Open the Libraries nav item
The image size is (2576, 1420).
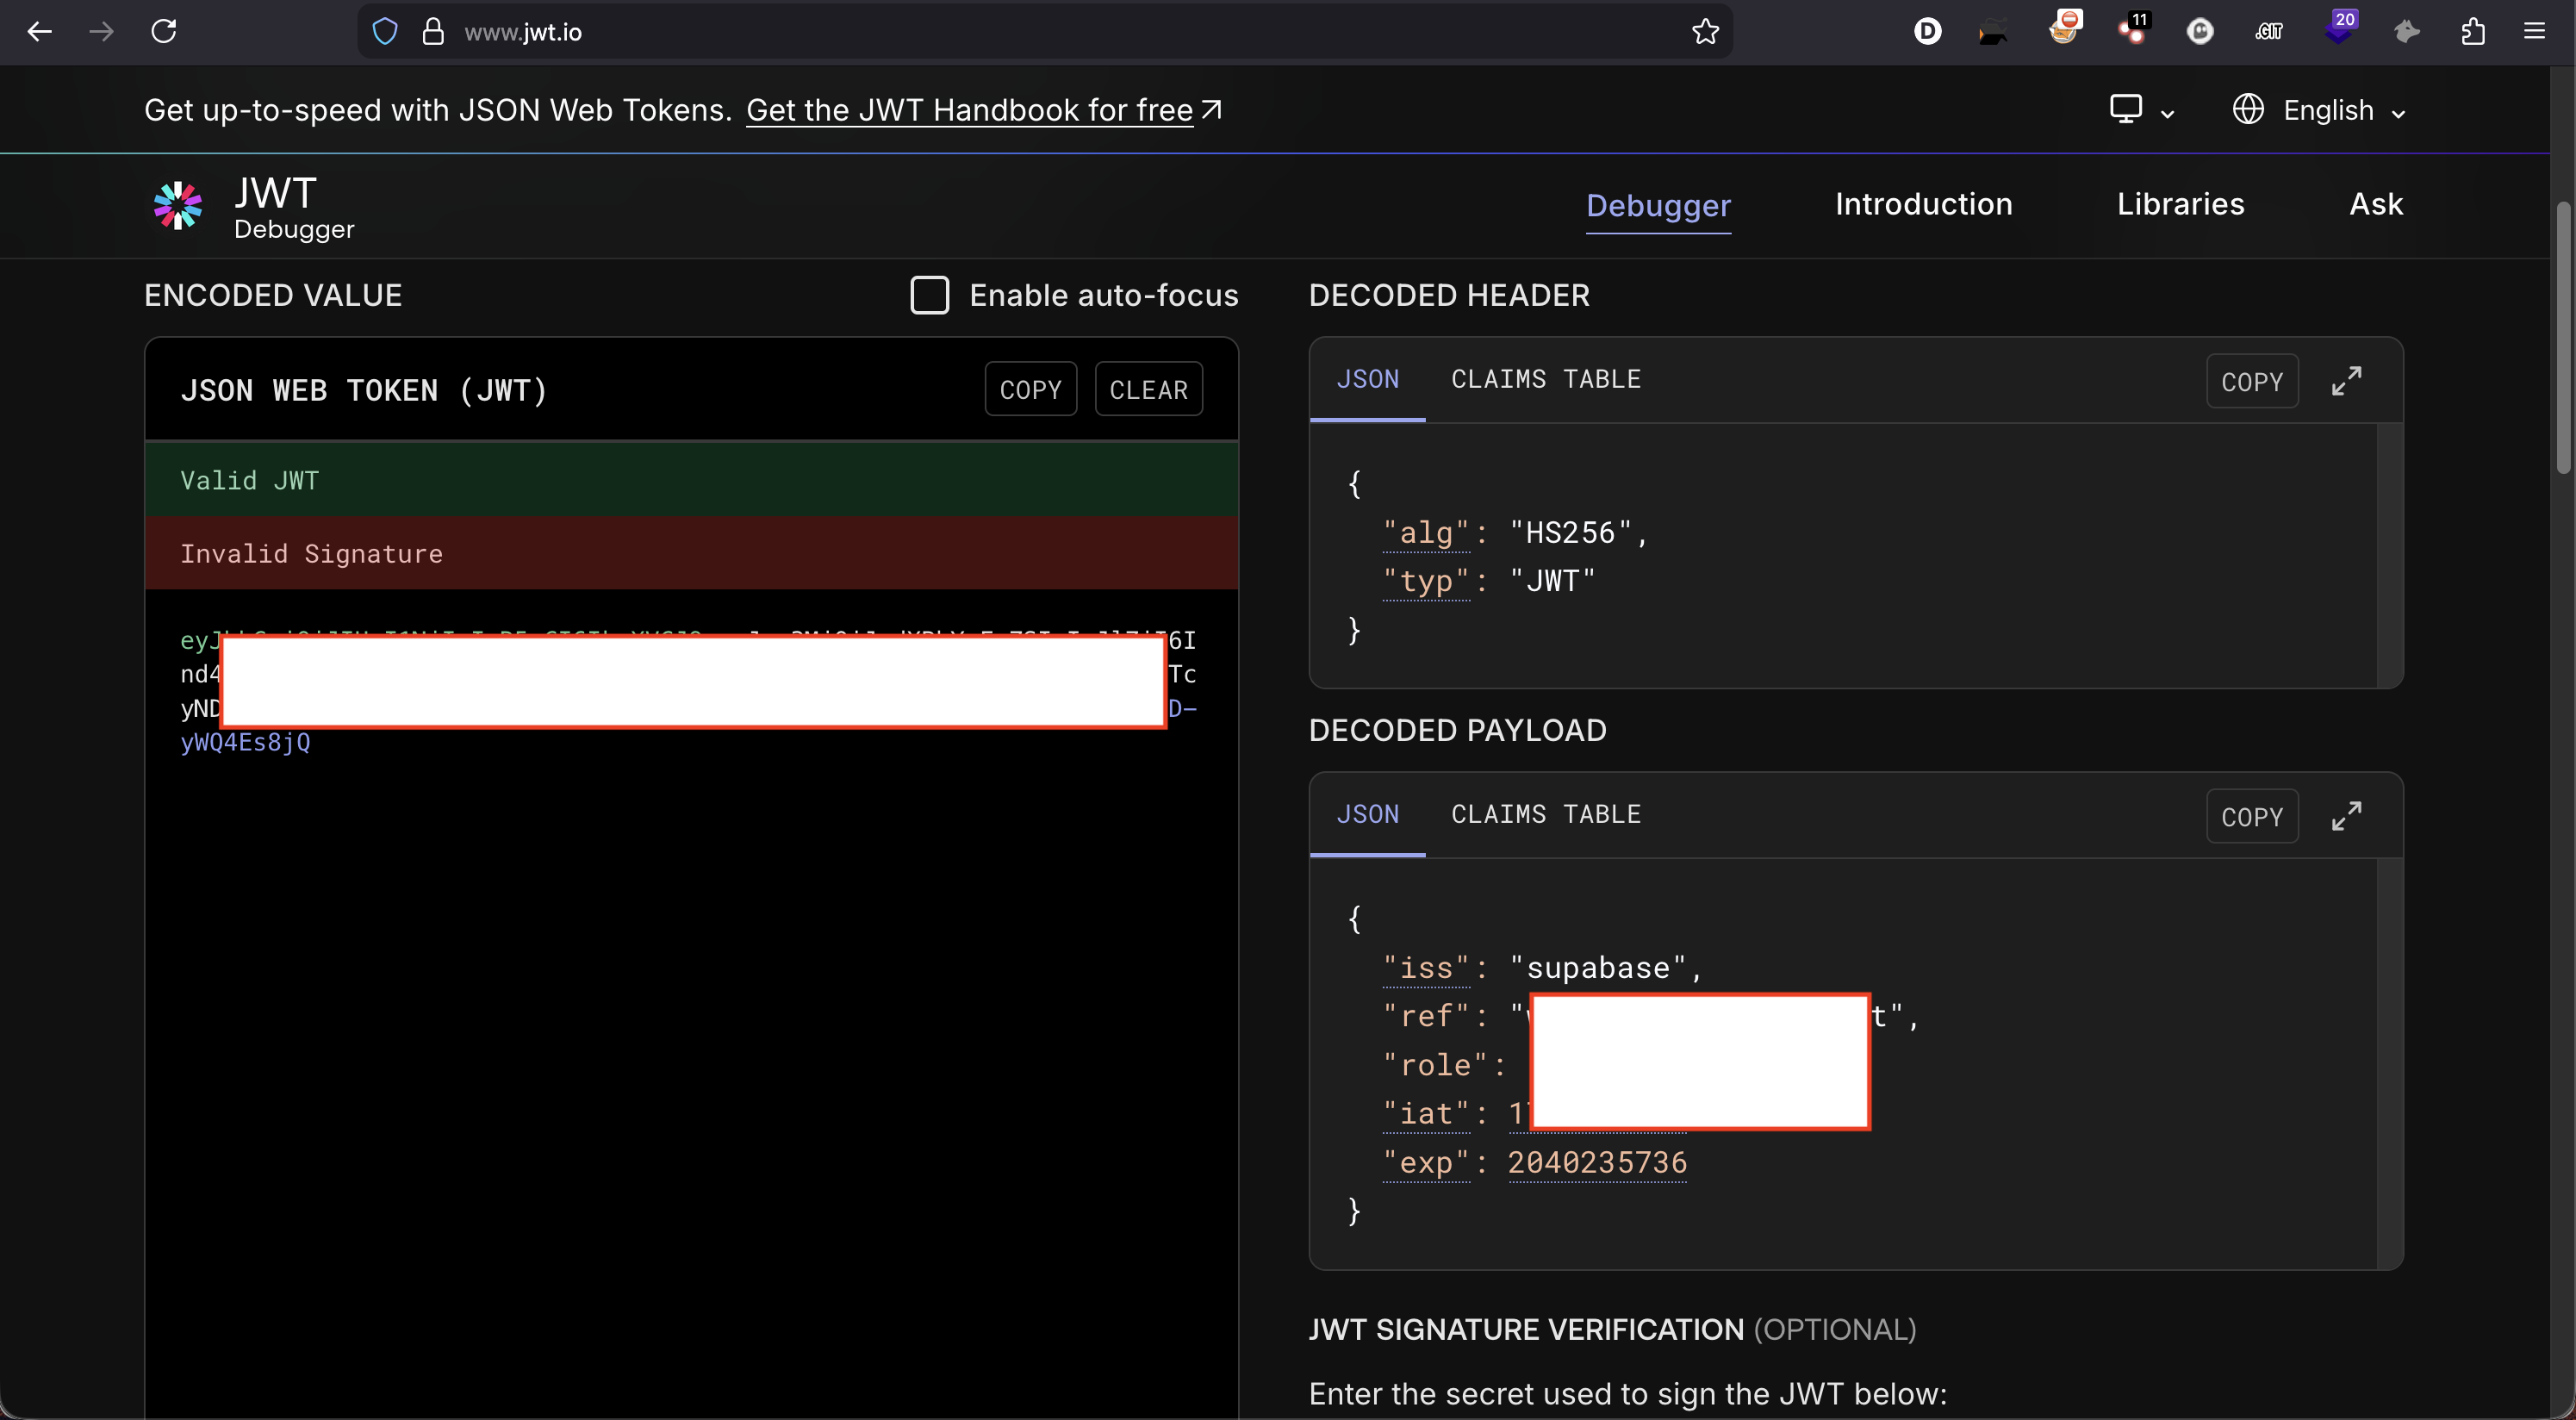click(2180, 204)
